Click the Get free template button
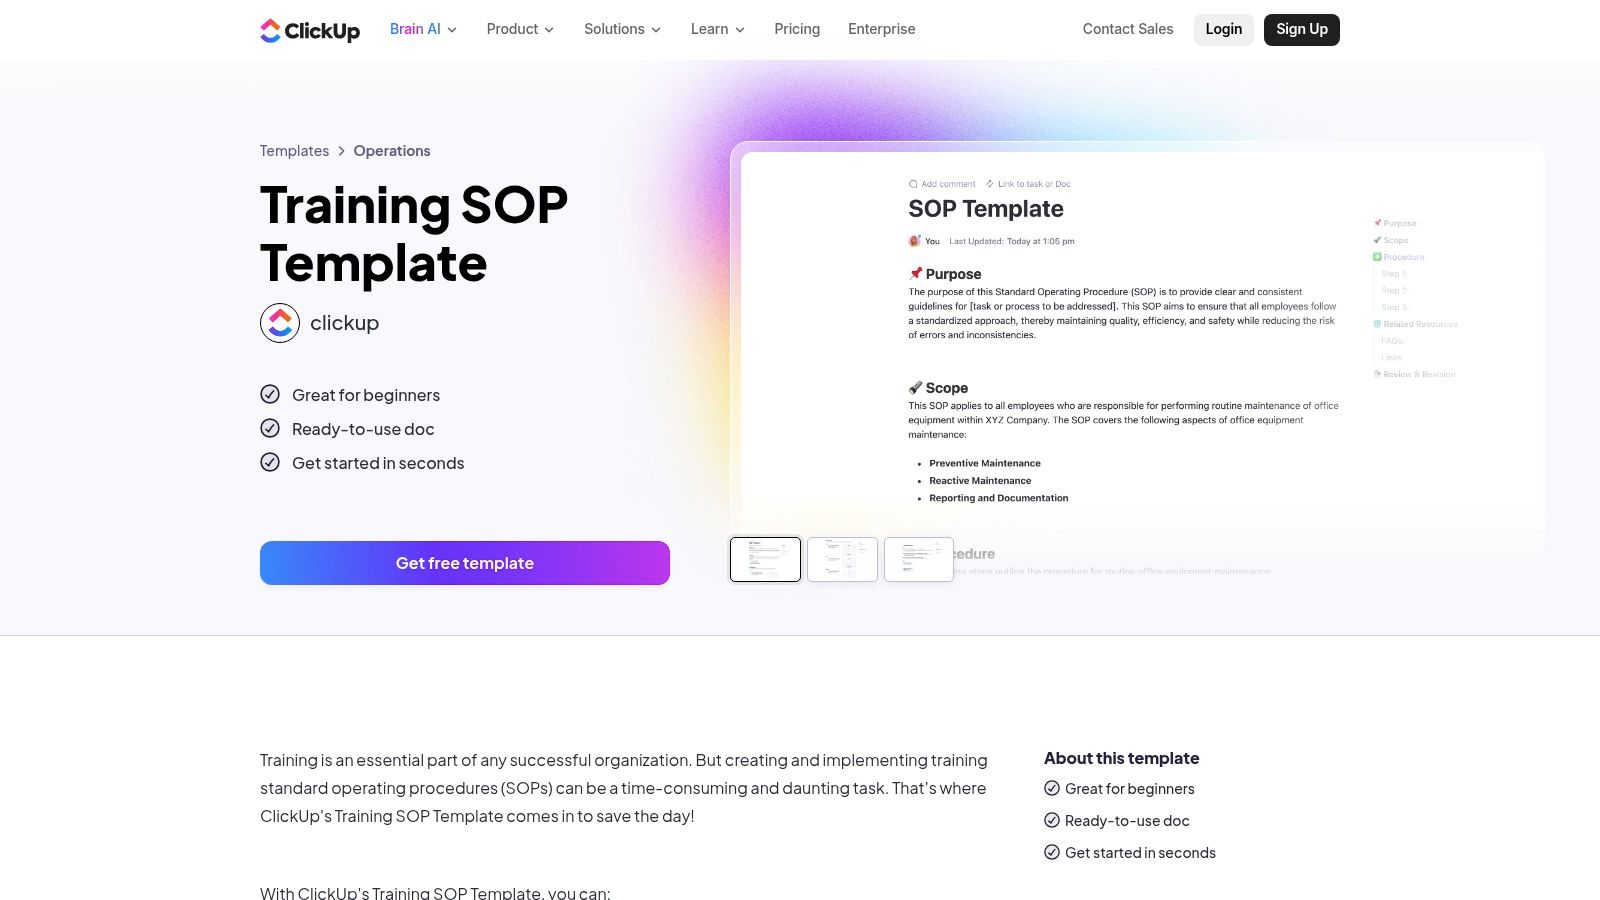This screenshot has width=1600, height=900. [464, 562]
